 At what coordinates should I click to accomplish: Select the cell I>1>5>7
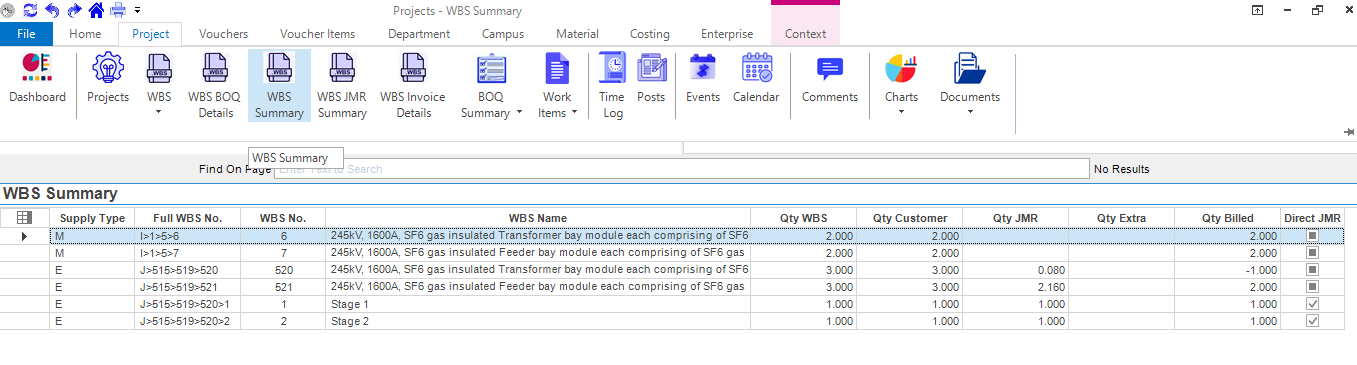pyautogui.click(x=188, y=253)
